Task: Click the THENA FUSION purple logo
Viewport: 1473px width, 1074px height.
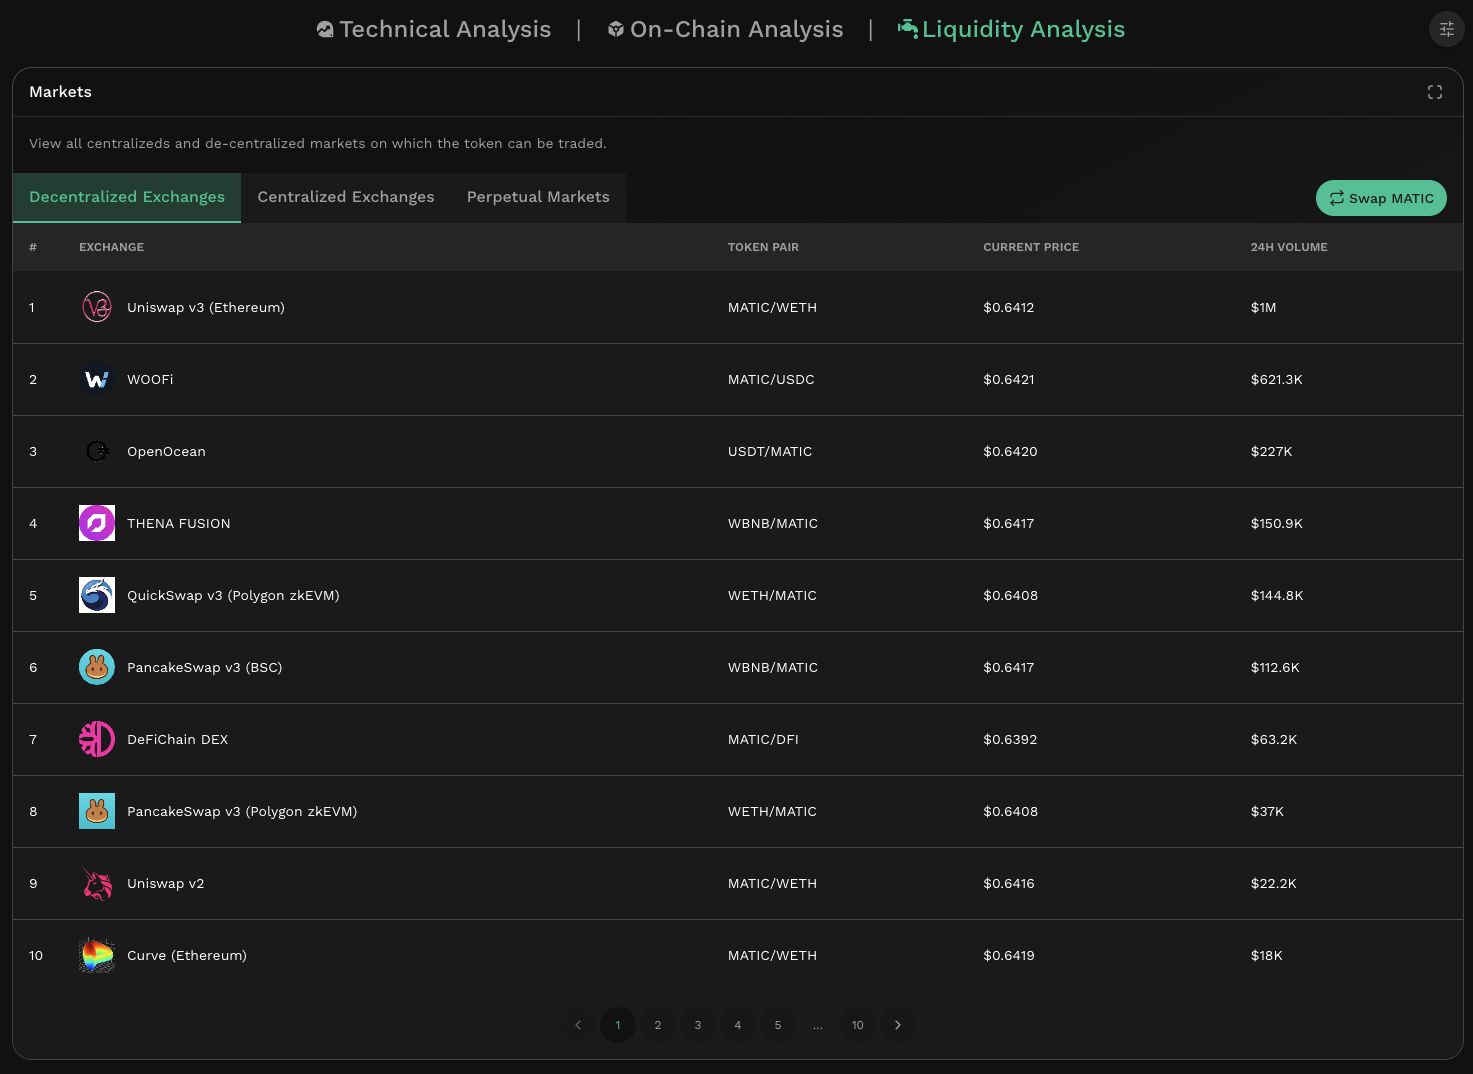Action: coord(97,523)
